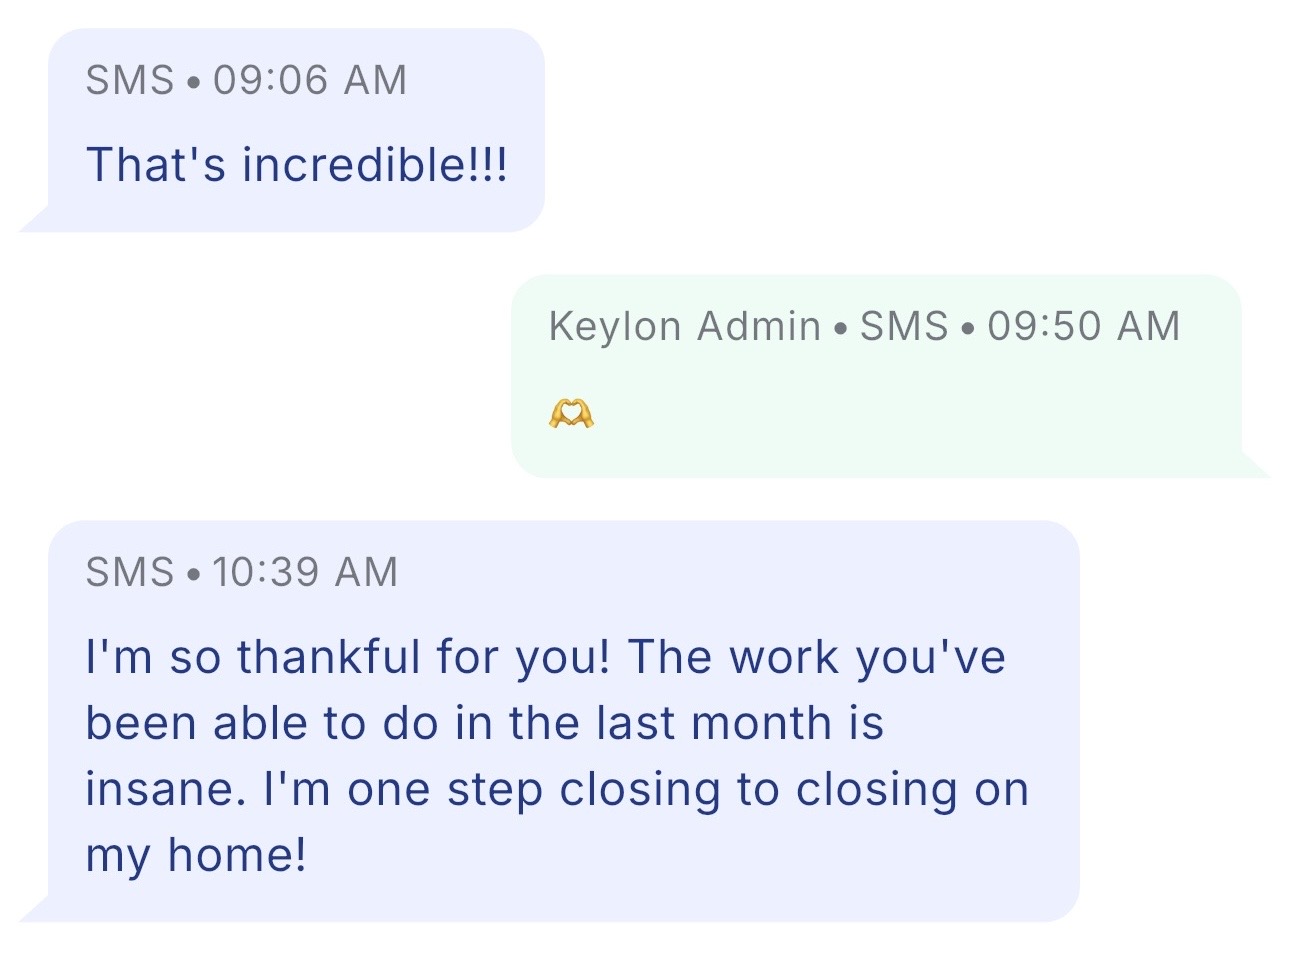Click the SMS label above "That's incredible!!!"

point(130,80)
